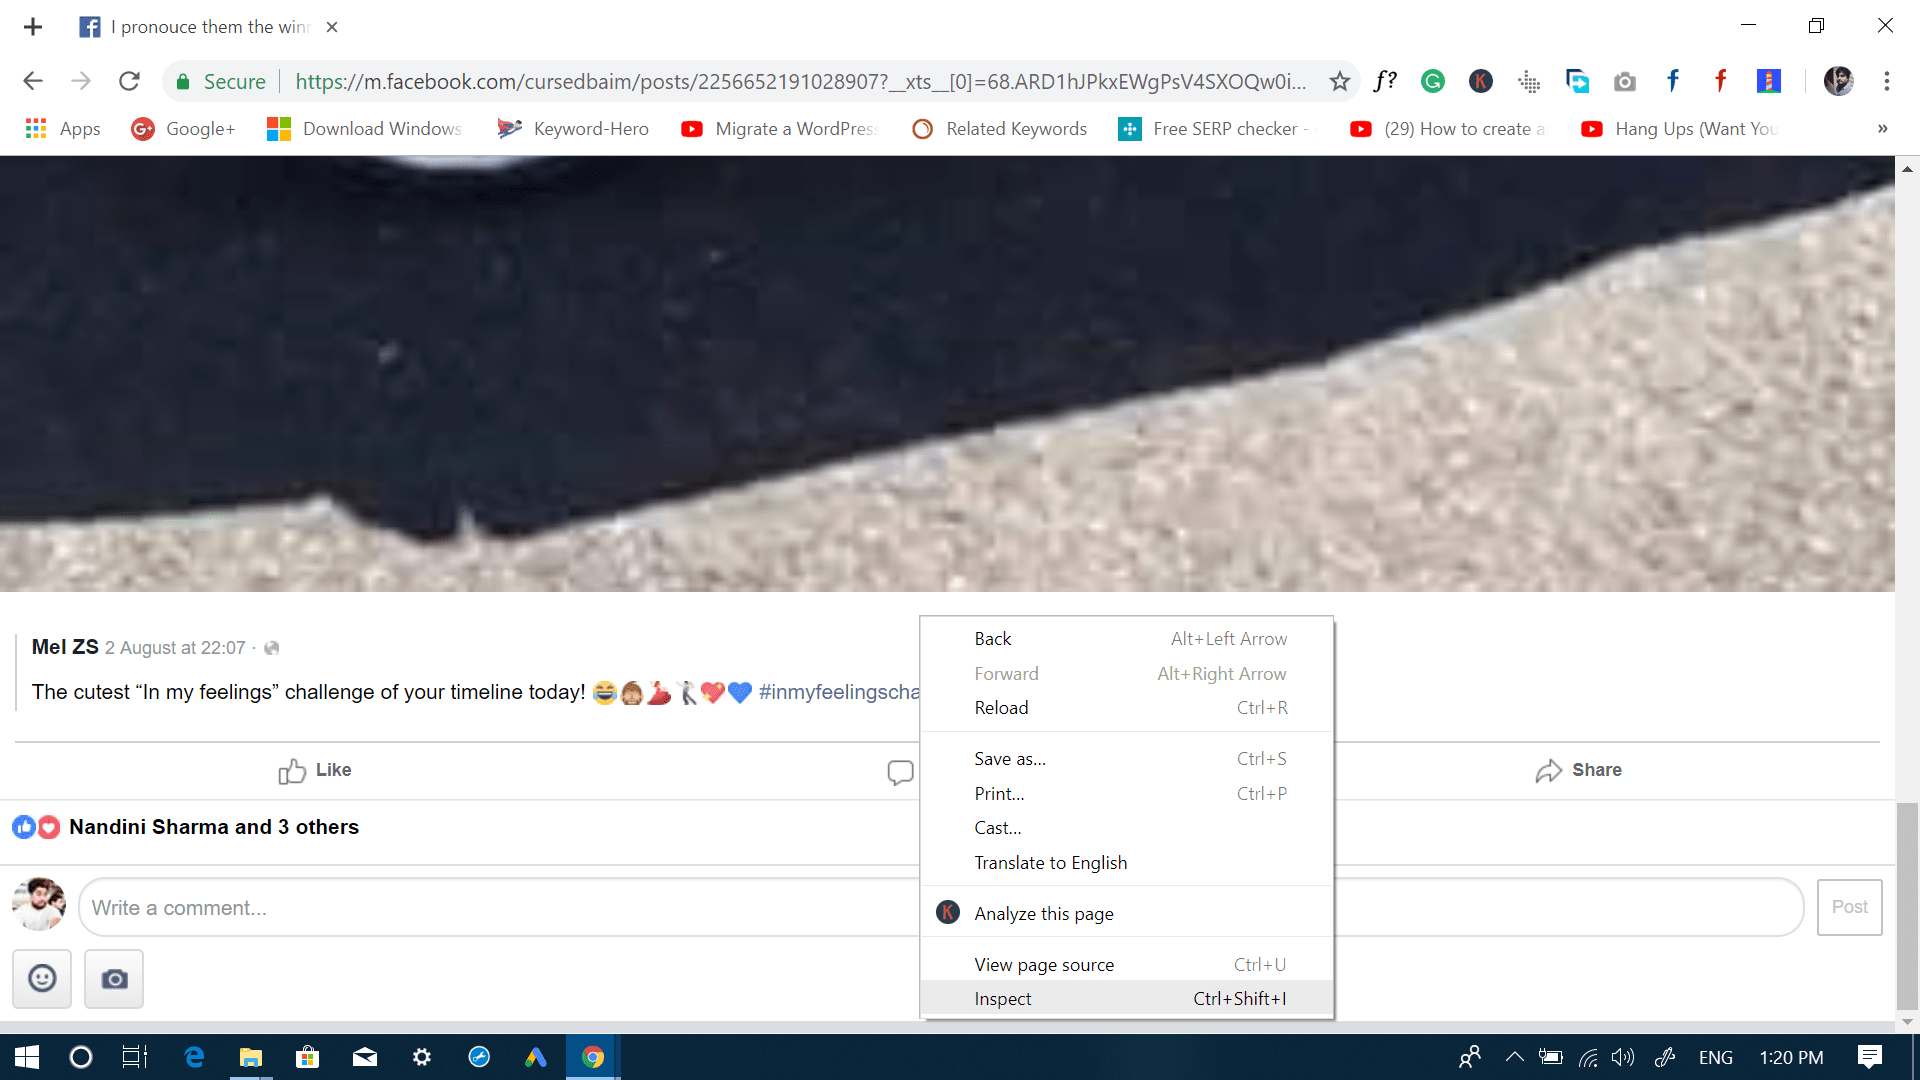Select Translate to English from context menu
The height and width of the screenshot is (1080, 1920).
point(1050,861)
